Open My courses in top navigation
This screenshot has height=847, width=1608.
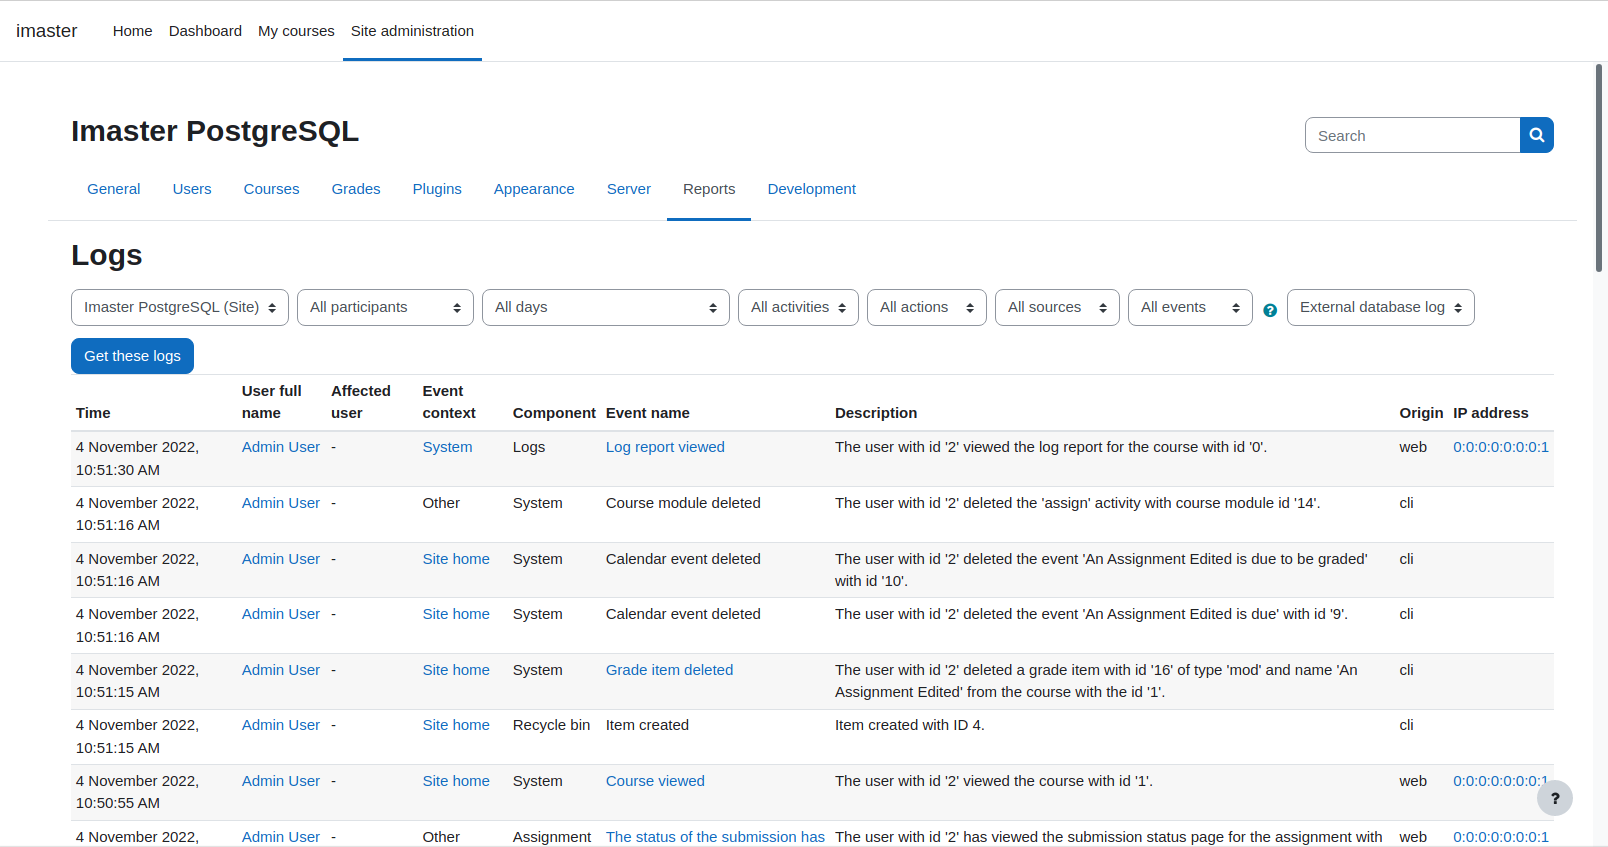point(296,31)
